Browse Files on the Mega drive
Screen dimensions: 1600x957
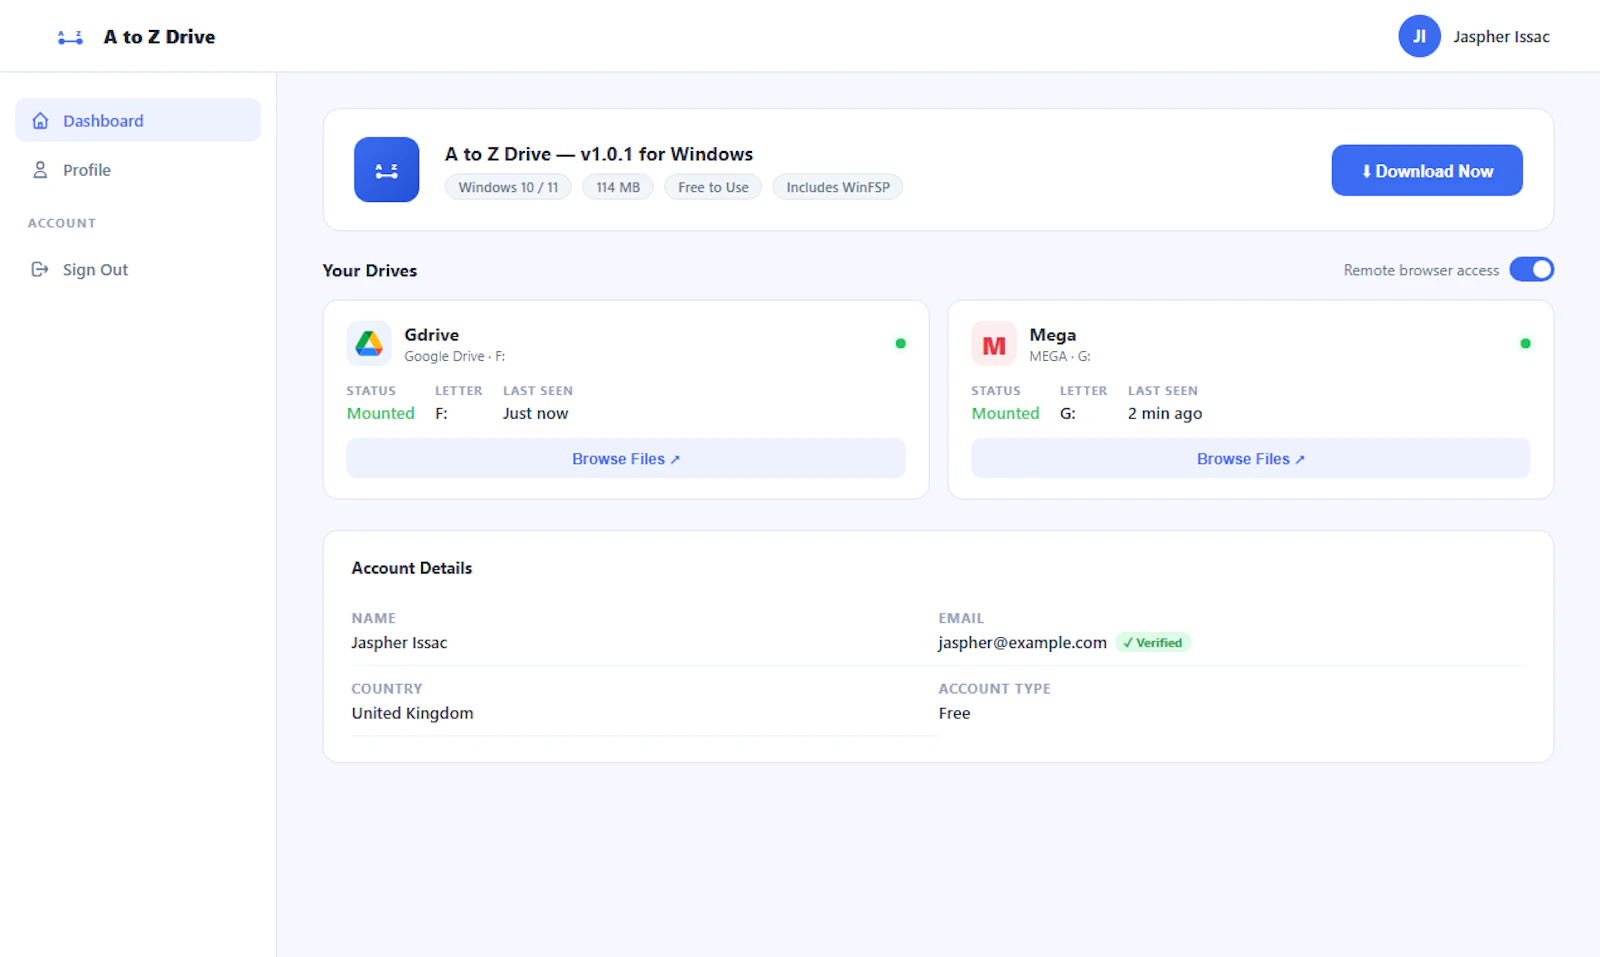1250,458
